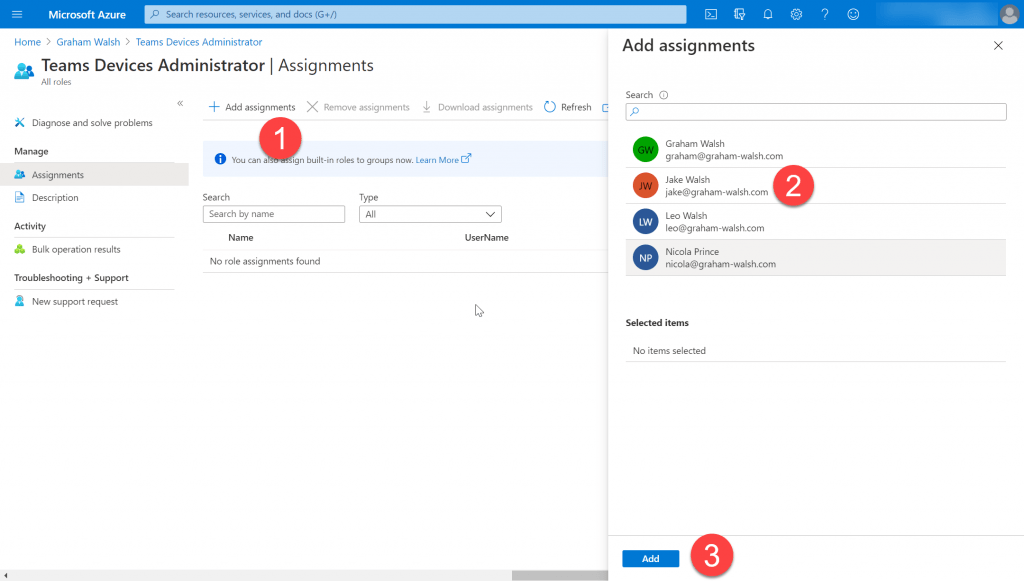
Task: Go to the Home breadcrumb
Action: (27, 42)
